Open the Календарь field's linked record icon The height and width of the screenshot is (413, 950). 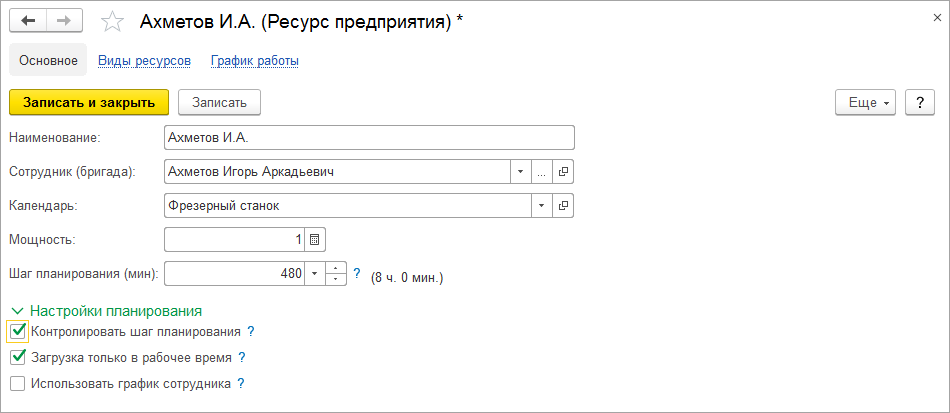point(564,205)
